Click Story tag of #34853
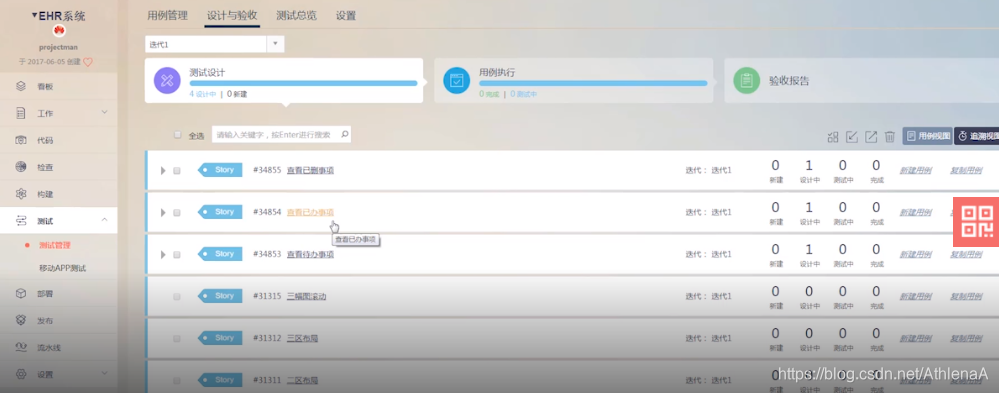 coord(220,254)
